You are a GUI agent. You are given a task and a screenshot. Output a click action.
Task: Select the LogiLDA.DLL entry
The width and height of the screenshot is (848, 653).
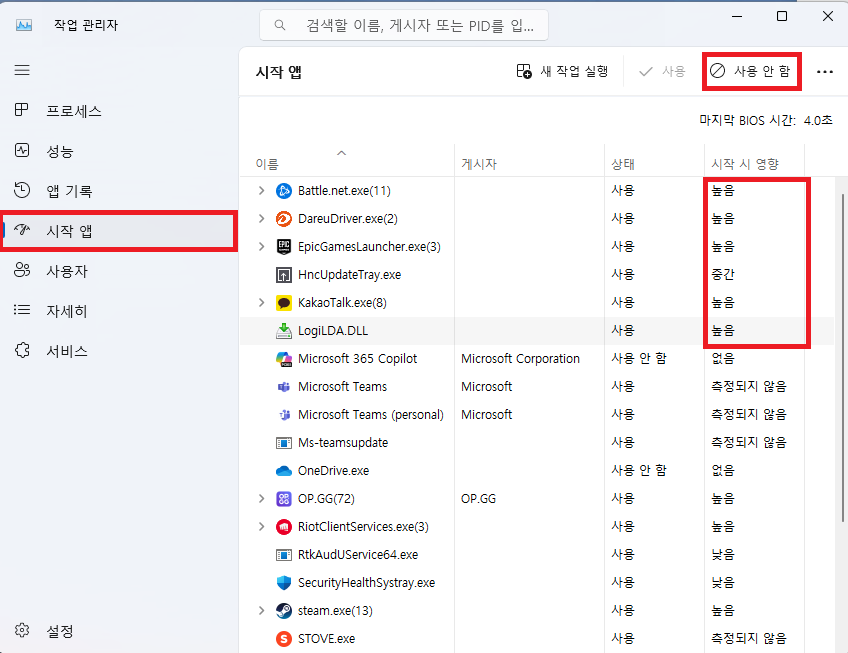pyautogui.click(x=333, y=331)
